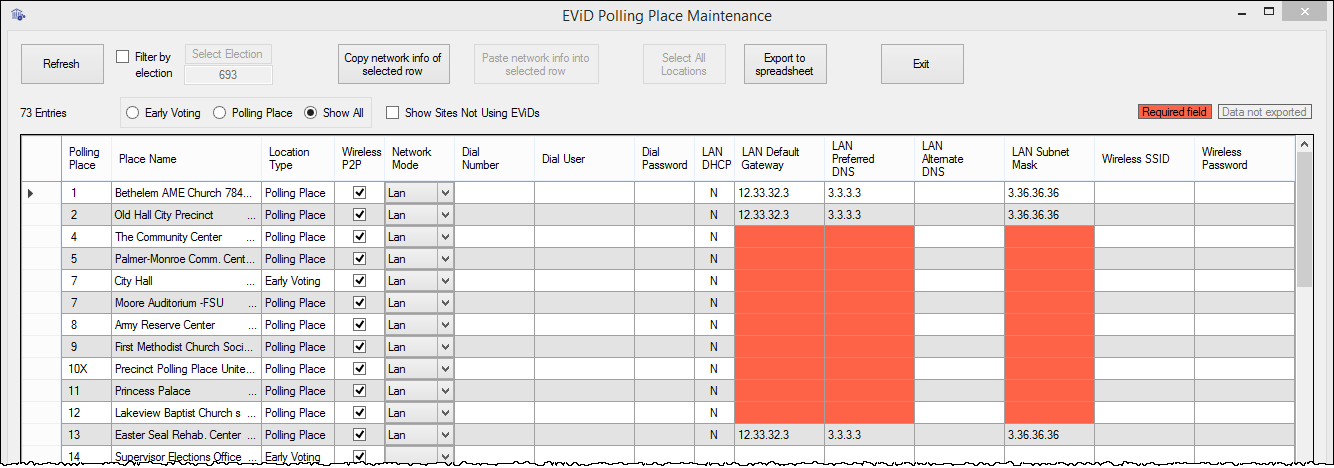Image resolution: width=1334 pixels, height=468 pixels.
Task: Toggle Wireless P2P for Army Reserve Center
Action: (x=359, y=325)
